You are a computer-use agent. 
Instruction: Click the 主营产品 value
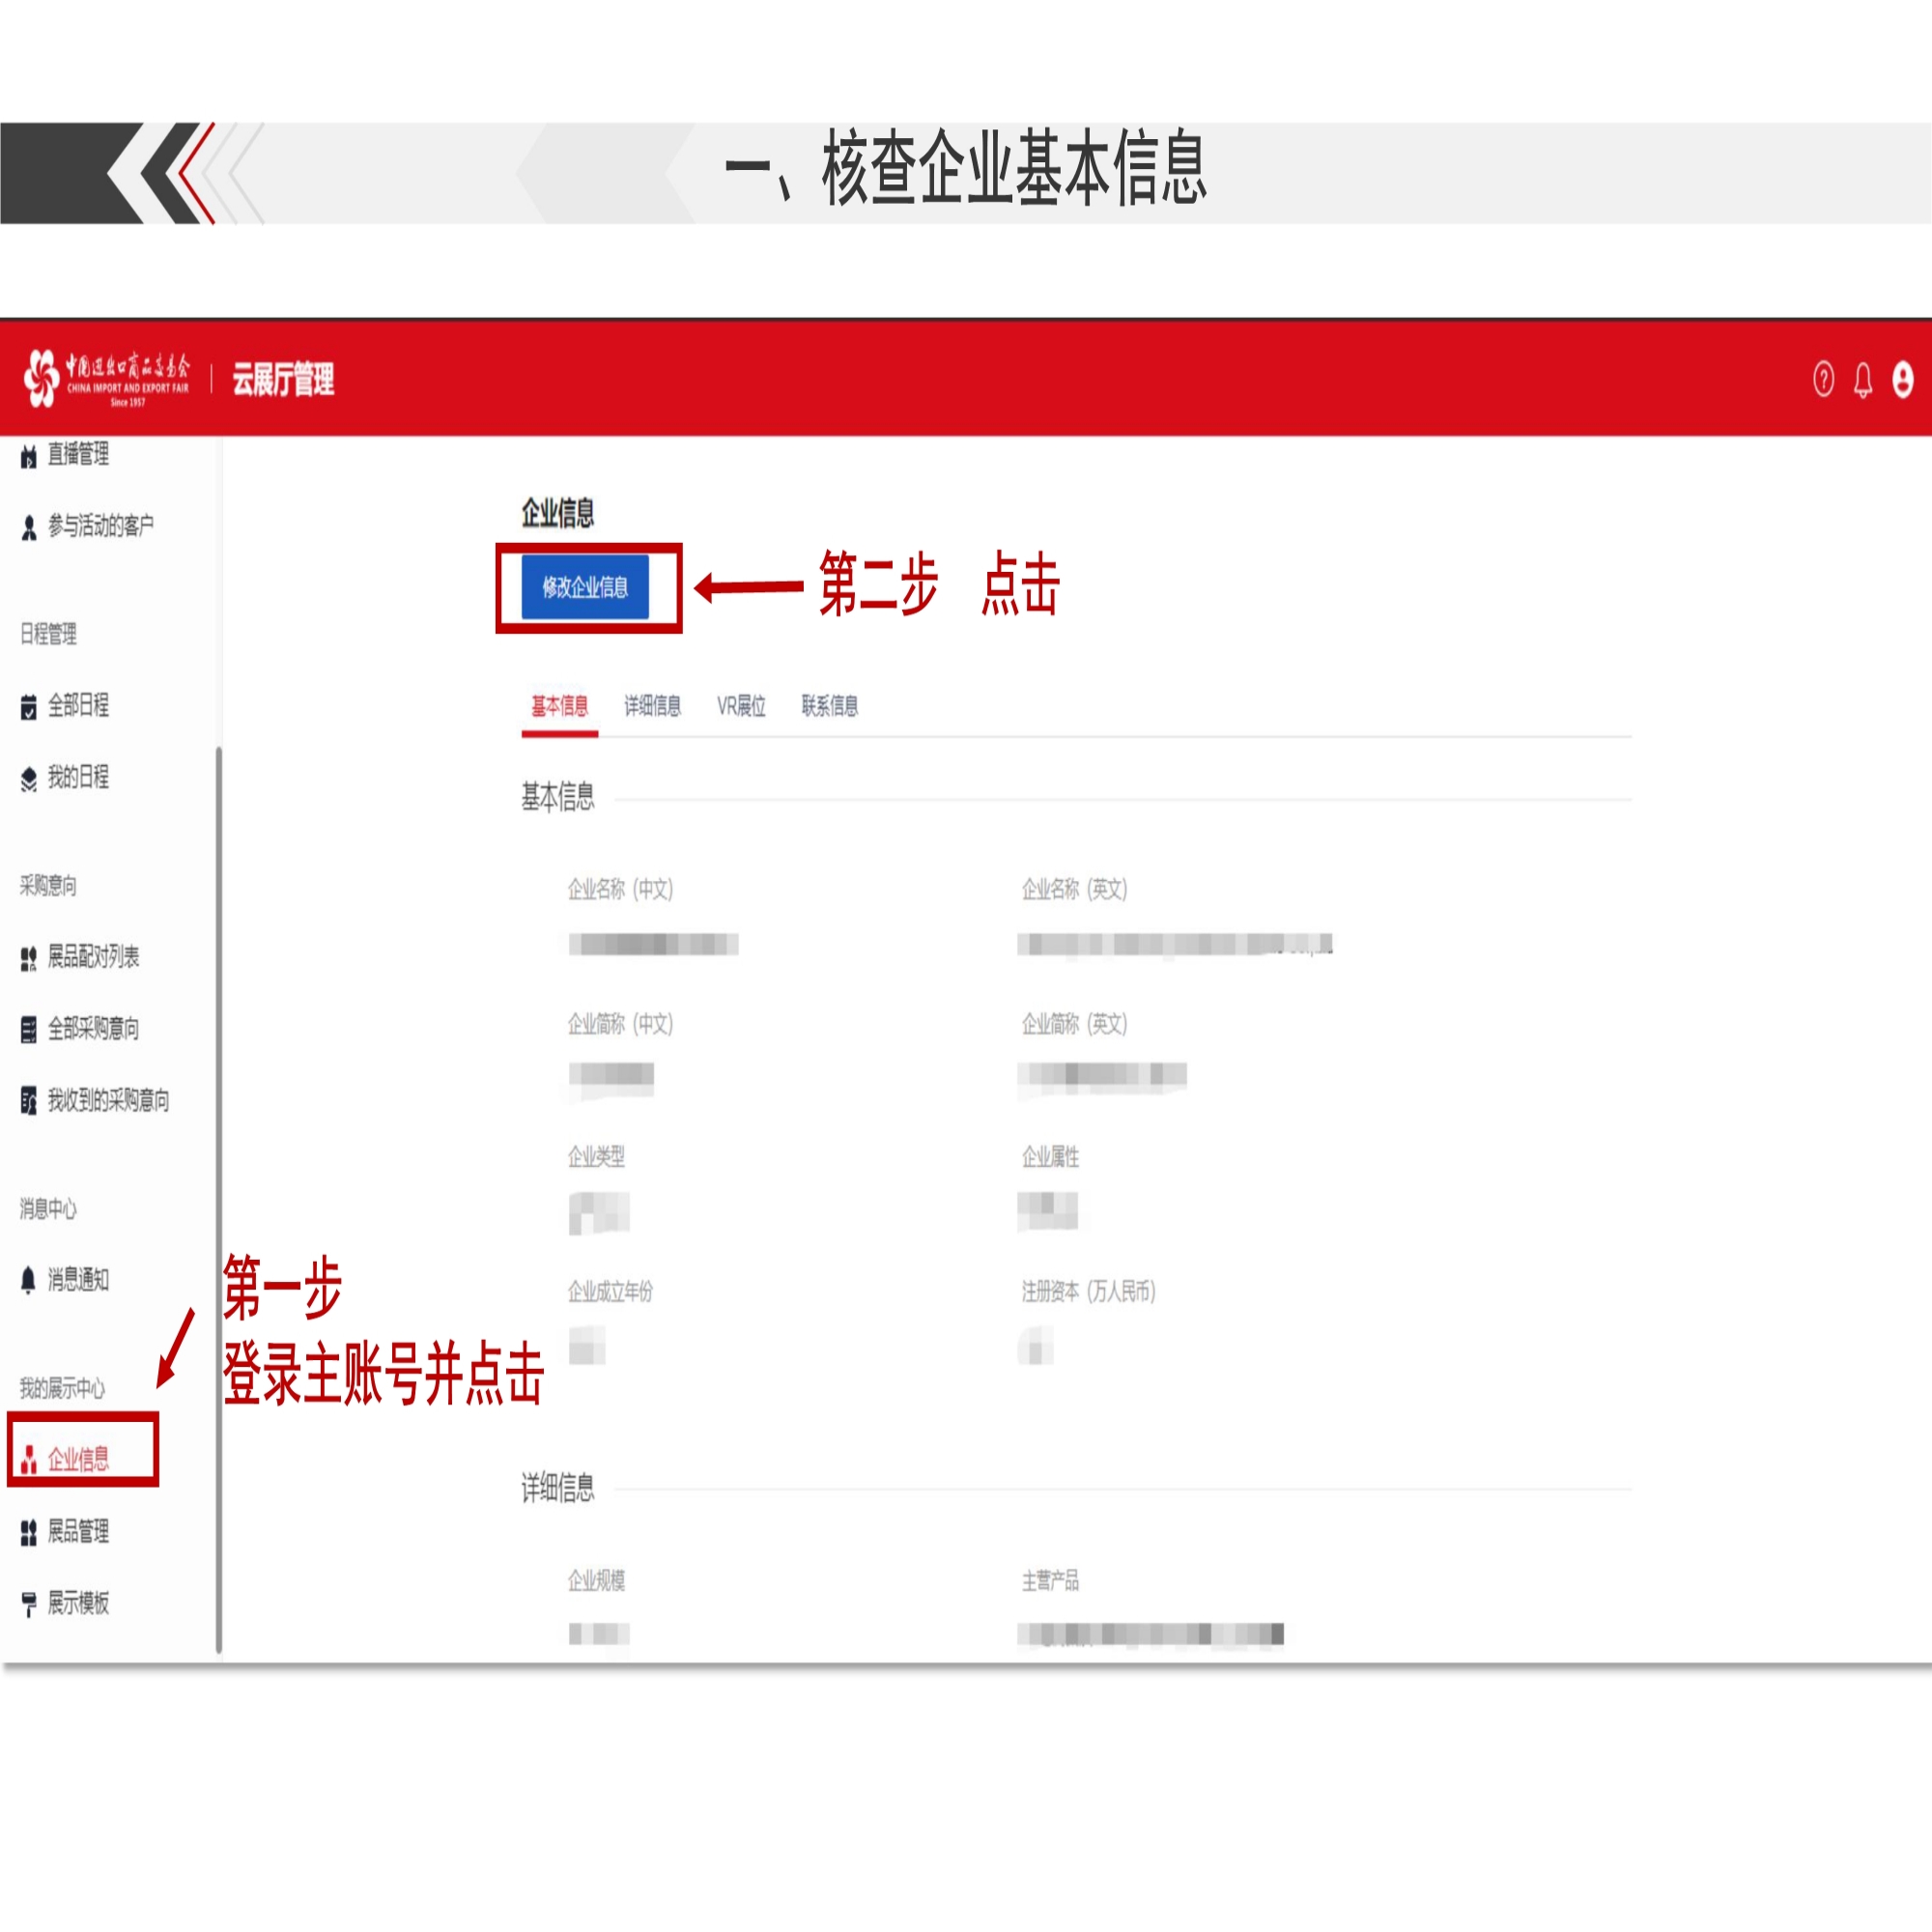[x=1151, y=1635]
